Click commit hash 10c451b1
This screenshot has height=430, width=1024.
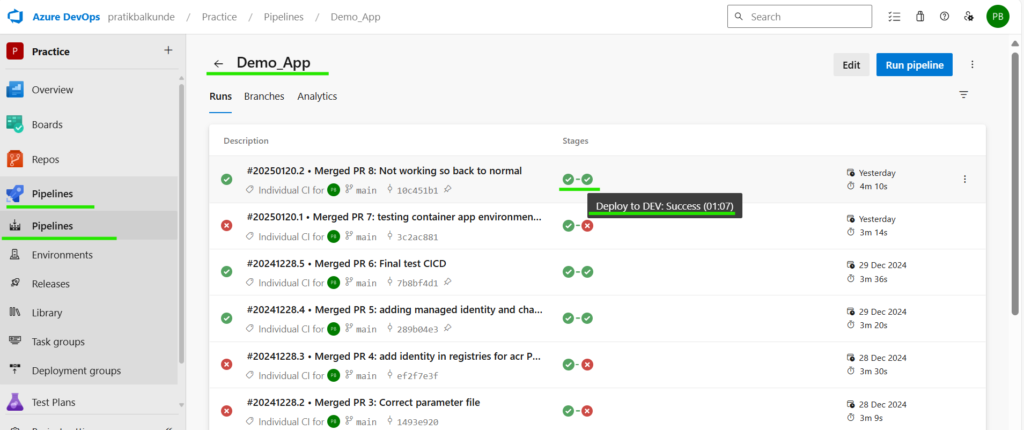pyautogui.click(x=417, y=190)
